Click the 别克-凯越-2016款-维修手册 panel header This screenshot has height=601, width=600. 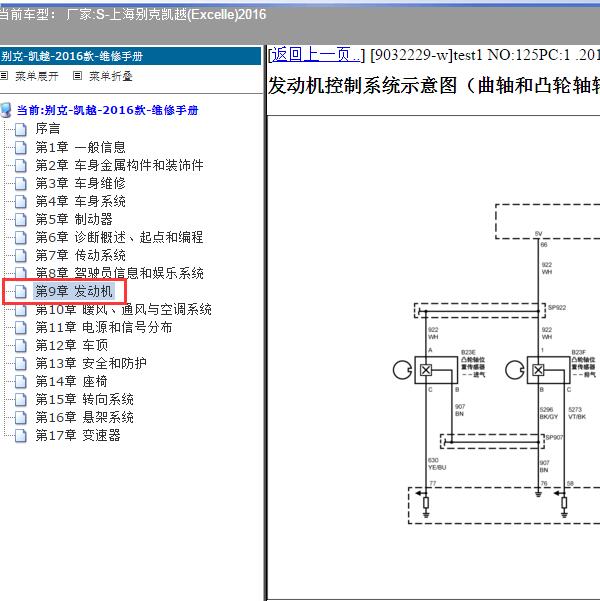[130, 56]
